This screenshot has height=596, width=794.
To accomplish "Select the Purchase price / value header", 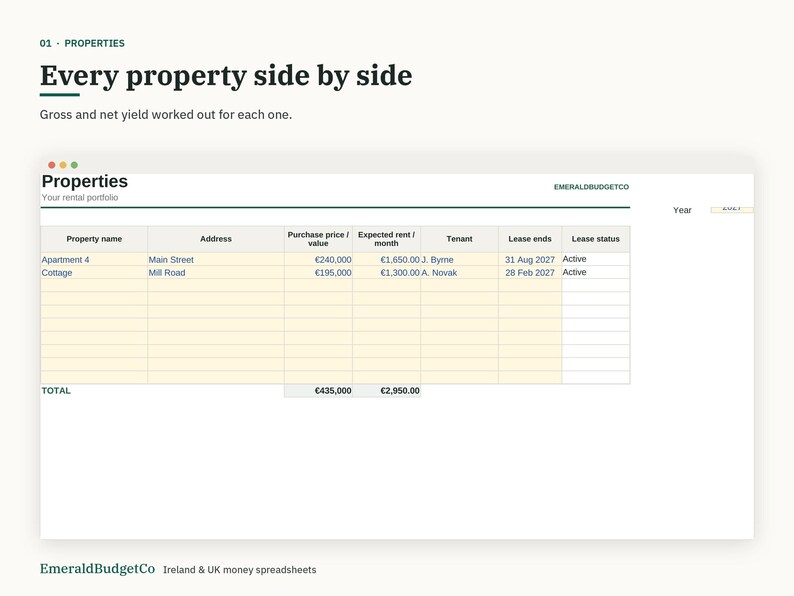I will [318, 239].
